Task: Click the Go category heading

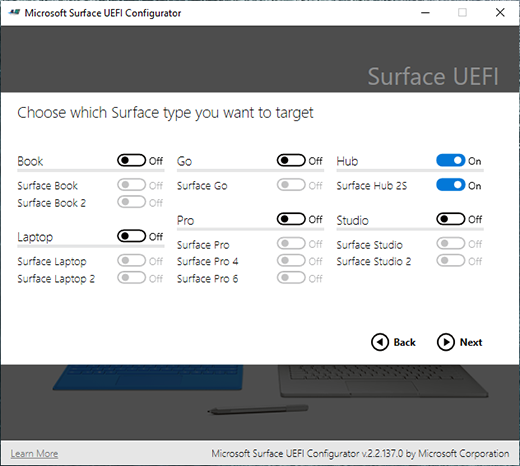Action: click(x=184, y=161)
